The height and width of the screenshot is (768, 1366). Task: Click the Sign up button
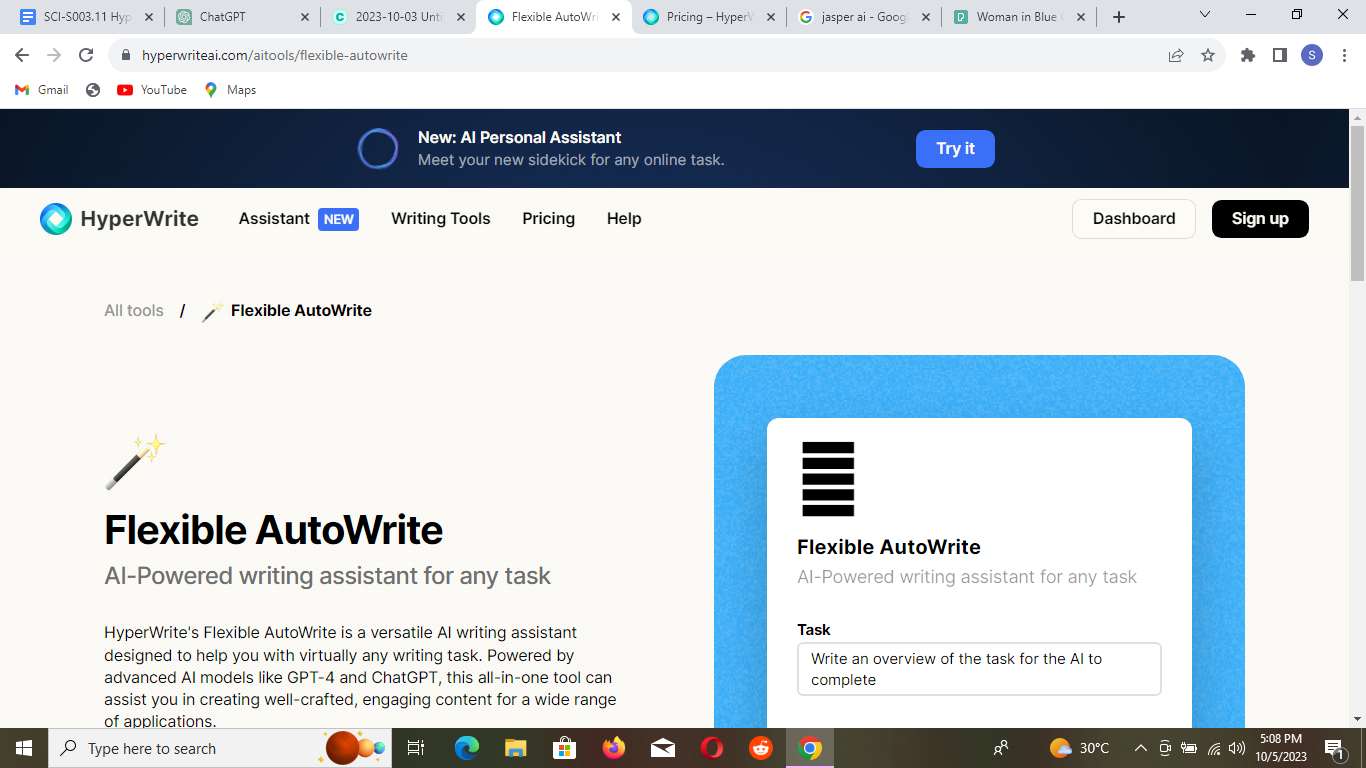tap(1260, 218)
